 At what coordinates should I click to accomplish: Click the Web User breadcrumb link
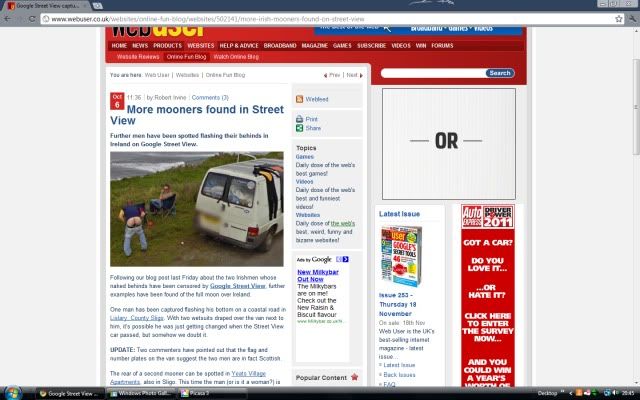[x=157, y=75]
